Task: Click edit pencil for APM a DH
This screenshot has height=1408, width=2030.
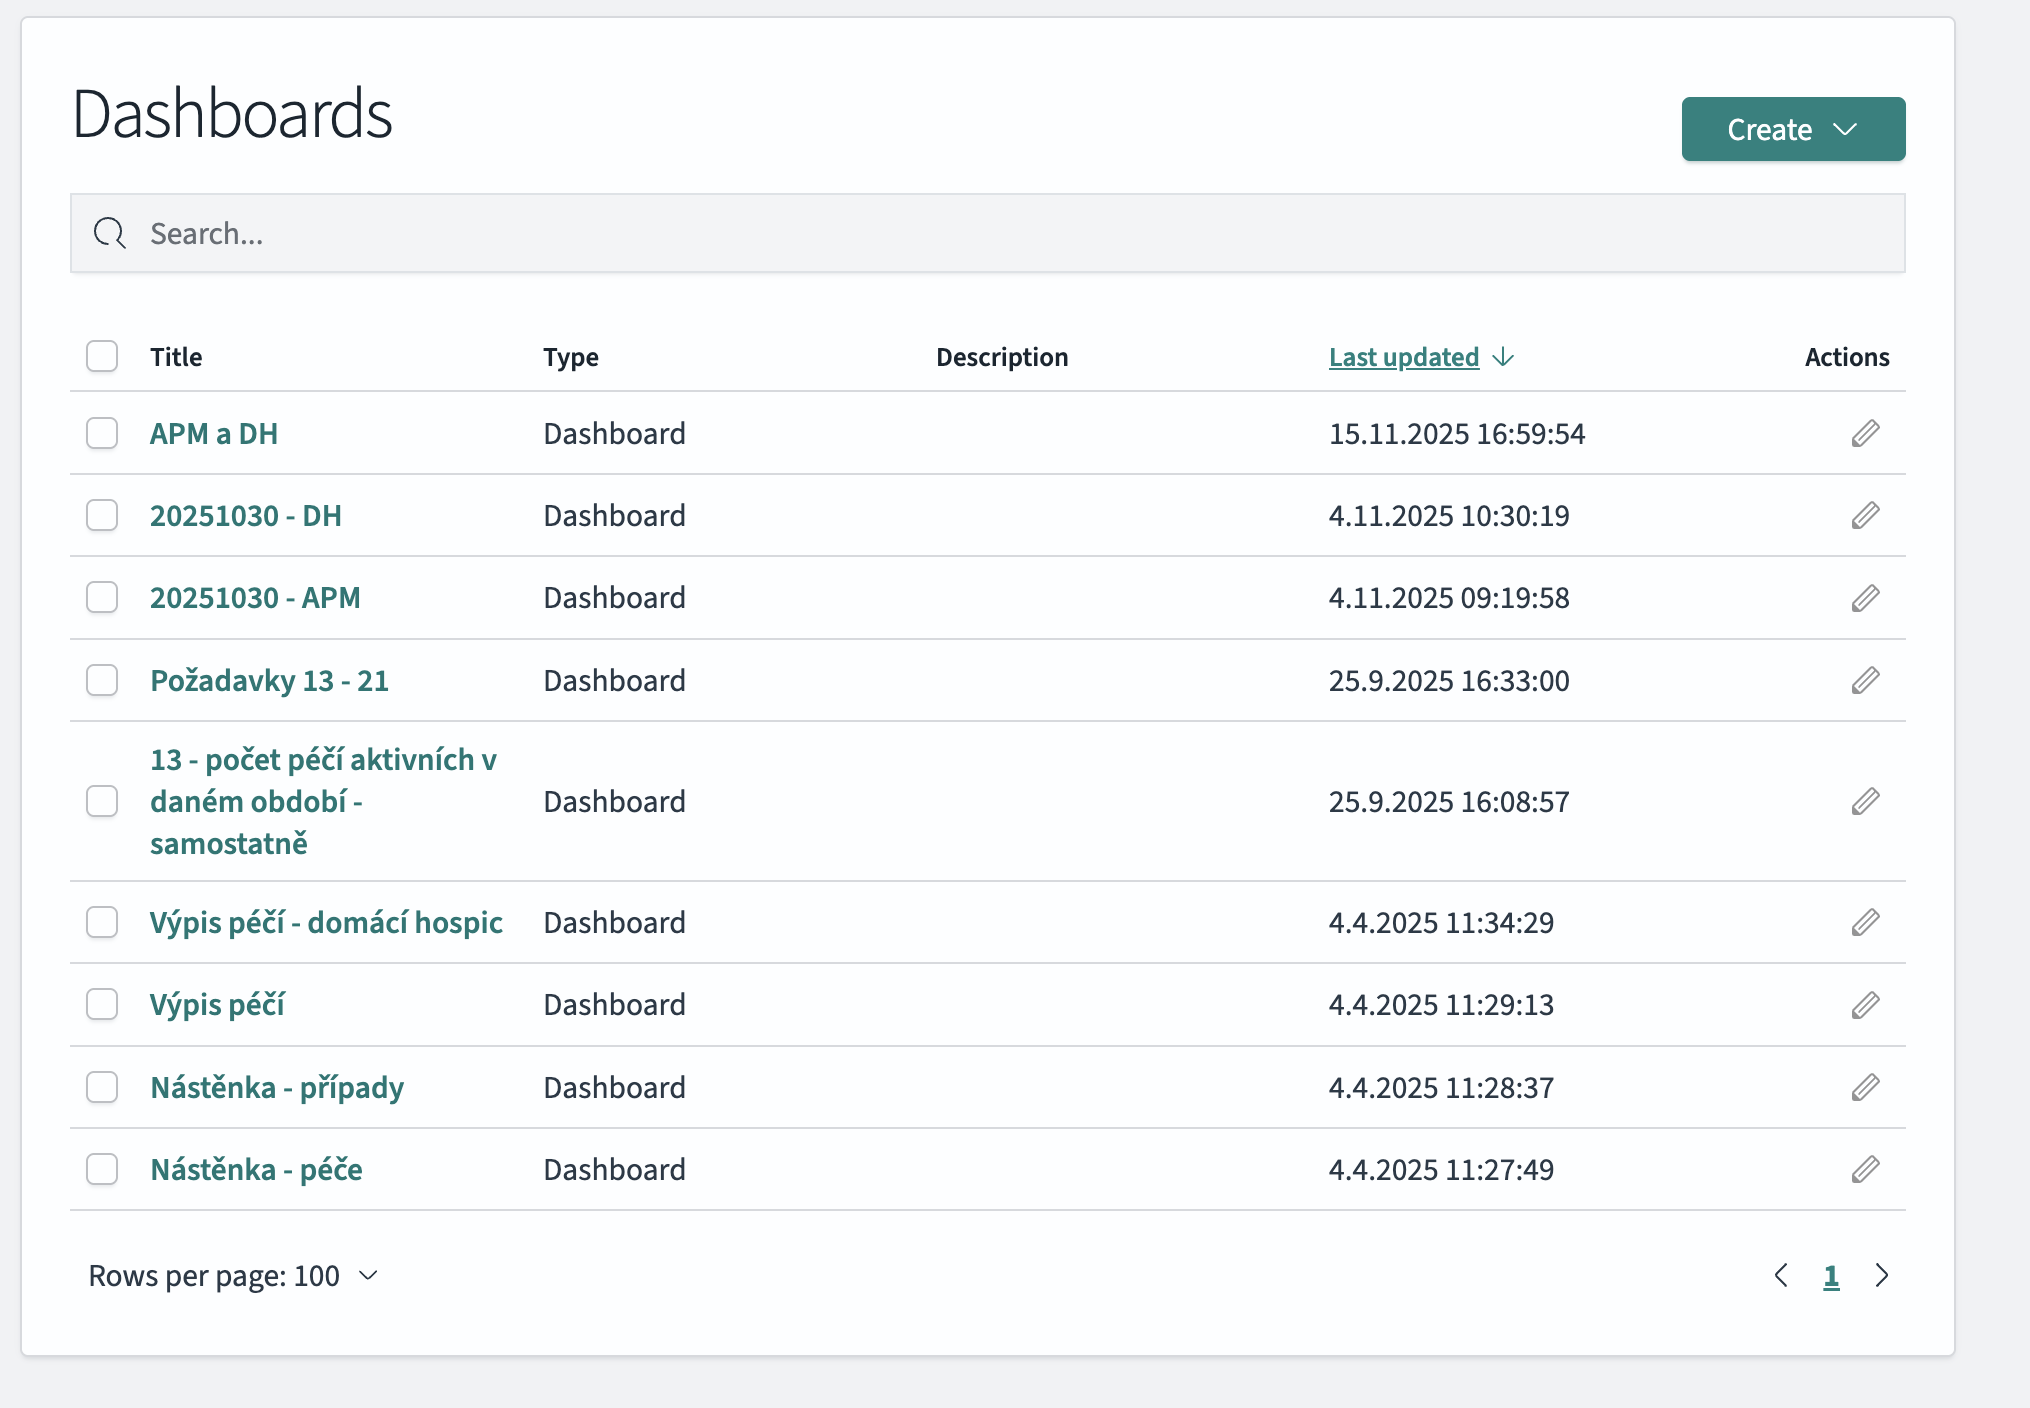Action: pyautogui.click(x=1865, y=434)
